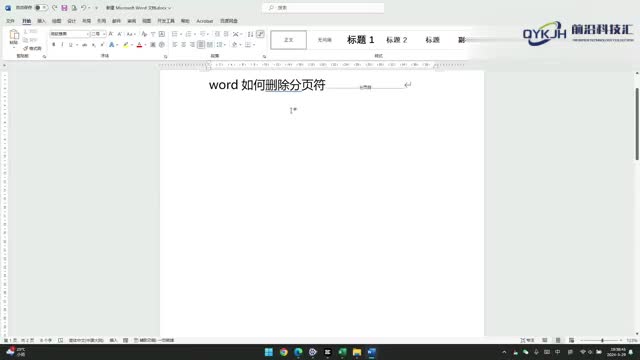Expand the underline style arrow

point(76,45)
